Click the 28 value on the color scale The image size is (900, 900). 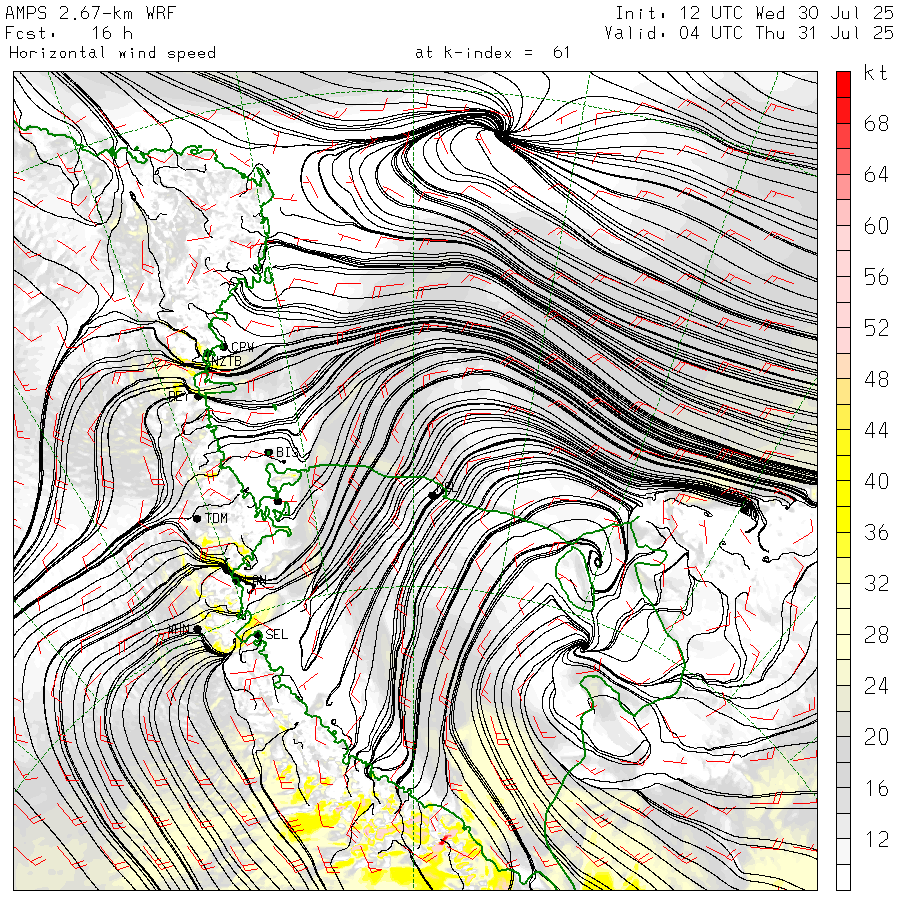pos(876,635)
